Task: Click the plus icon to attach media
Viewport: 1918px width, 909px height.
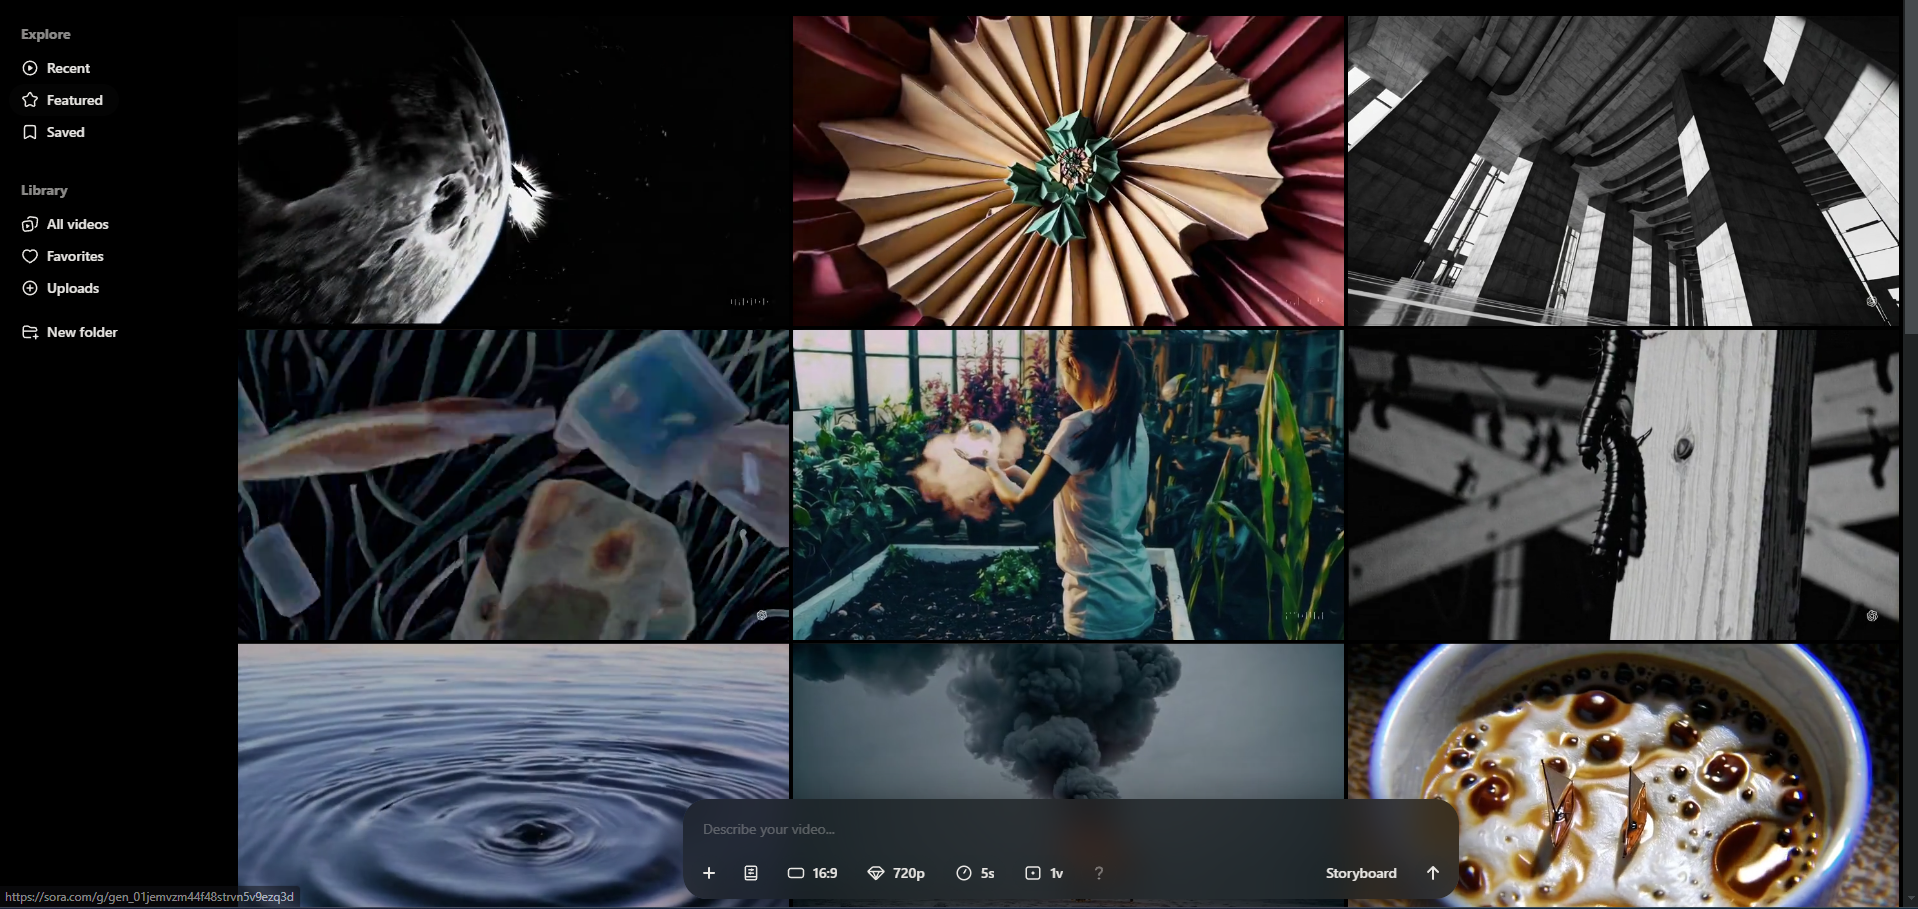Action: coord(709,873)
